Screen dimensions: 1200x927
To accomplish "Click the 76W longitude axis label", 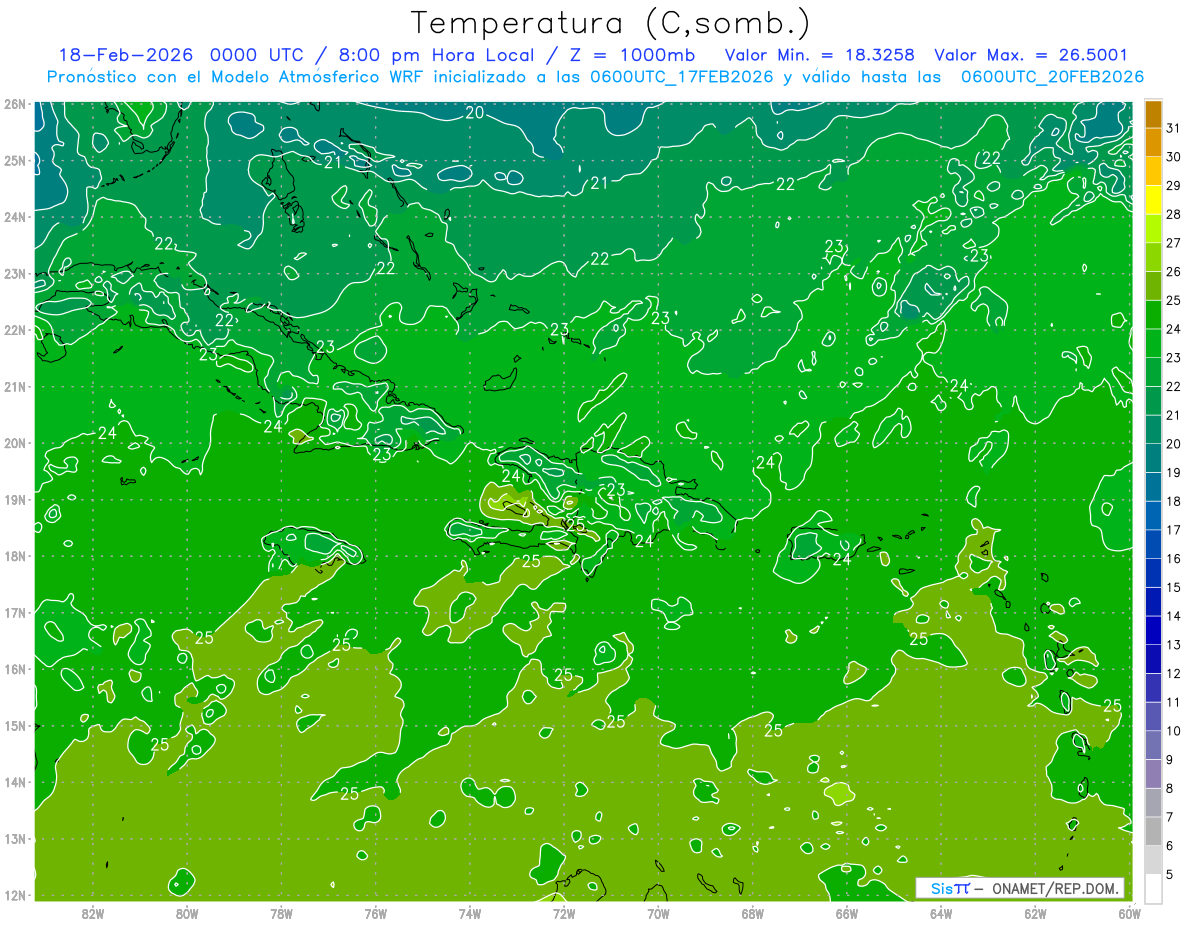I will click(375, 913).
